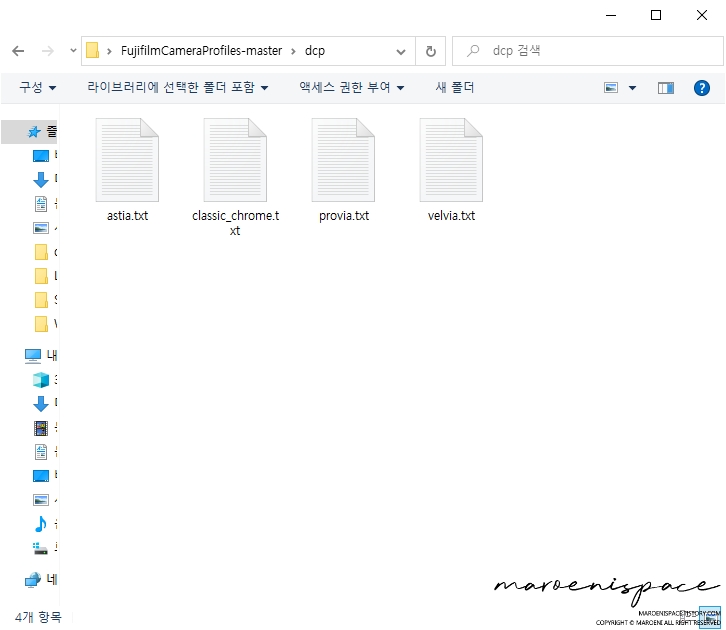Open the address bar history dropdown

(401, 51)
